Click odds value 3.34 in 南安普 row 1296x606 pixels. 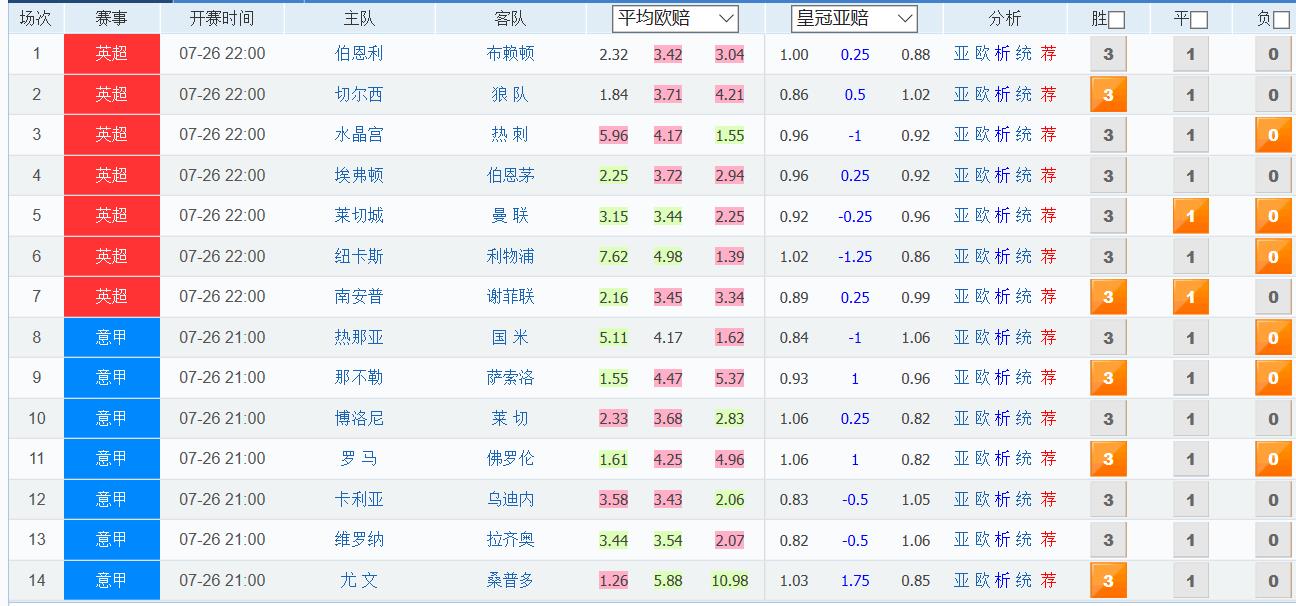click(x=730, y=297)
